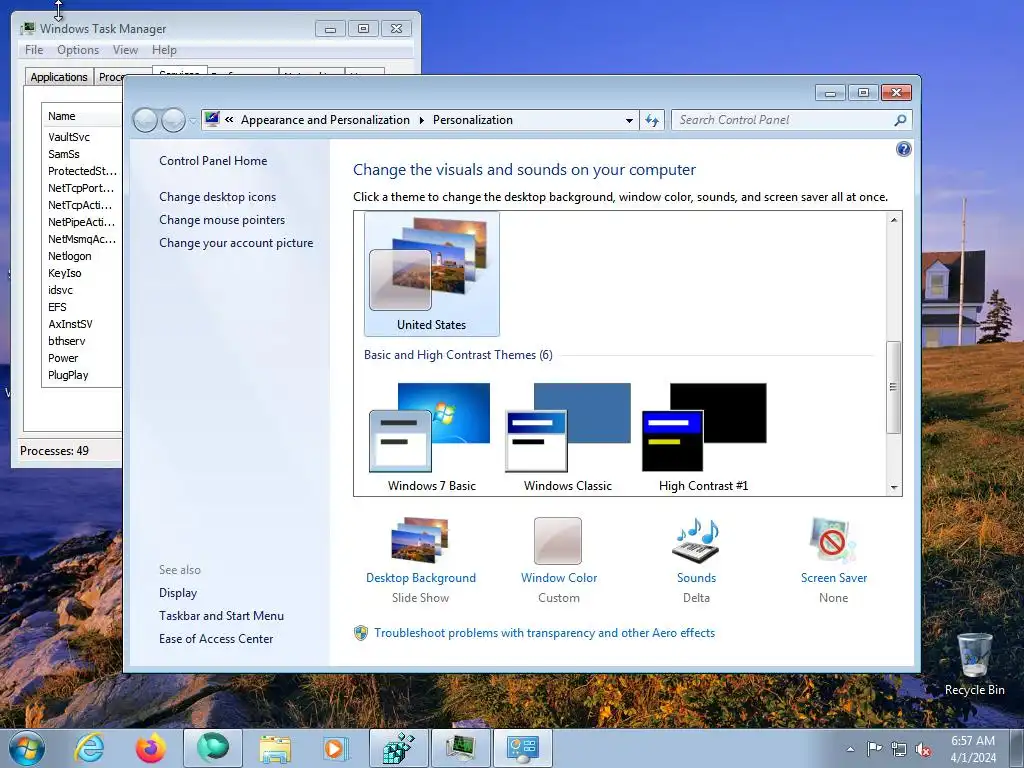
Task: Click the refresh icon beside the address bar
Action: point(652,120)
